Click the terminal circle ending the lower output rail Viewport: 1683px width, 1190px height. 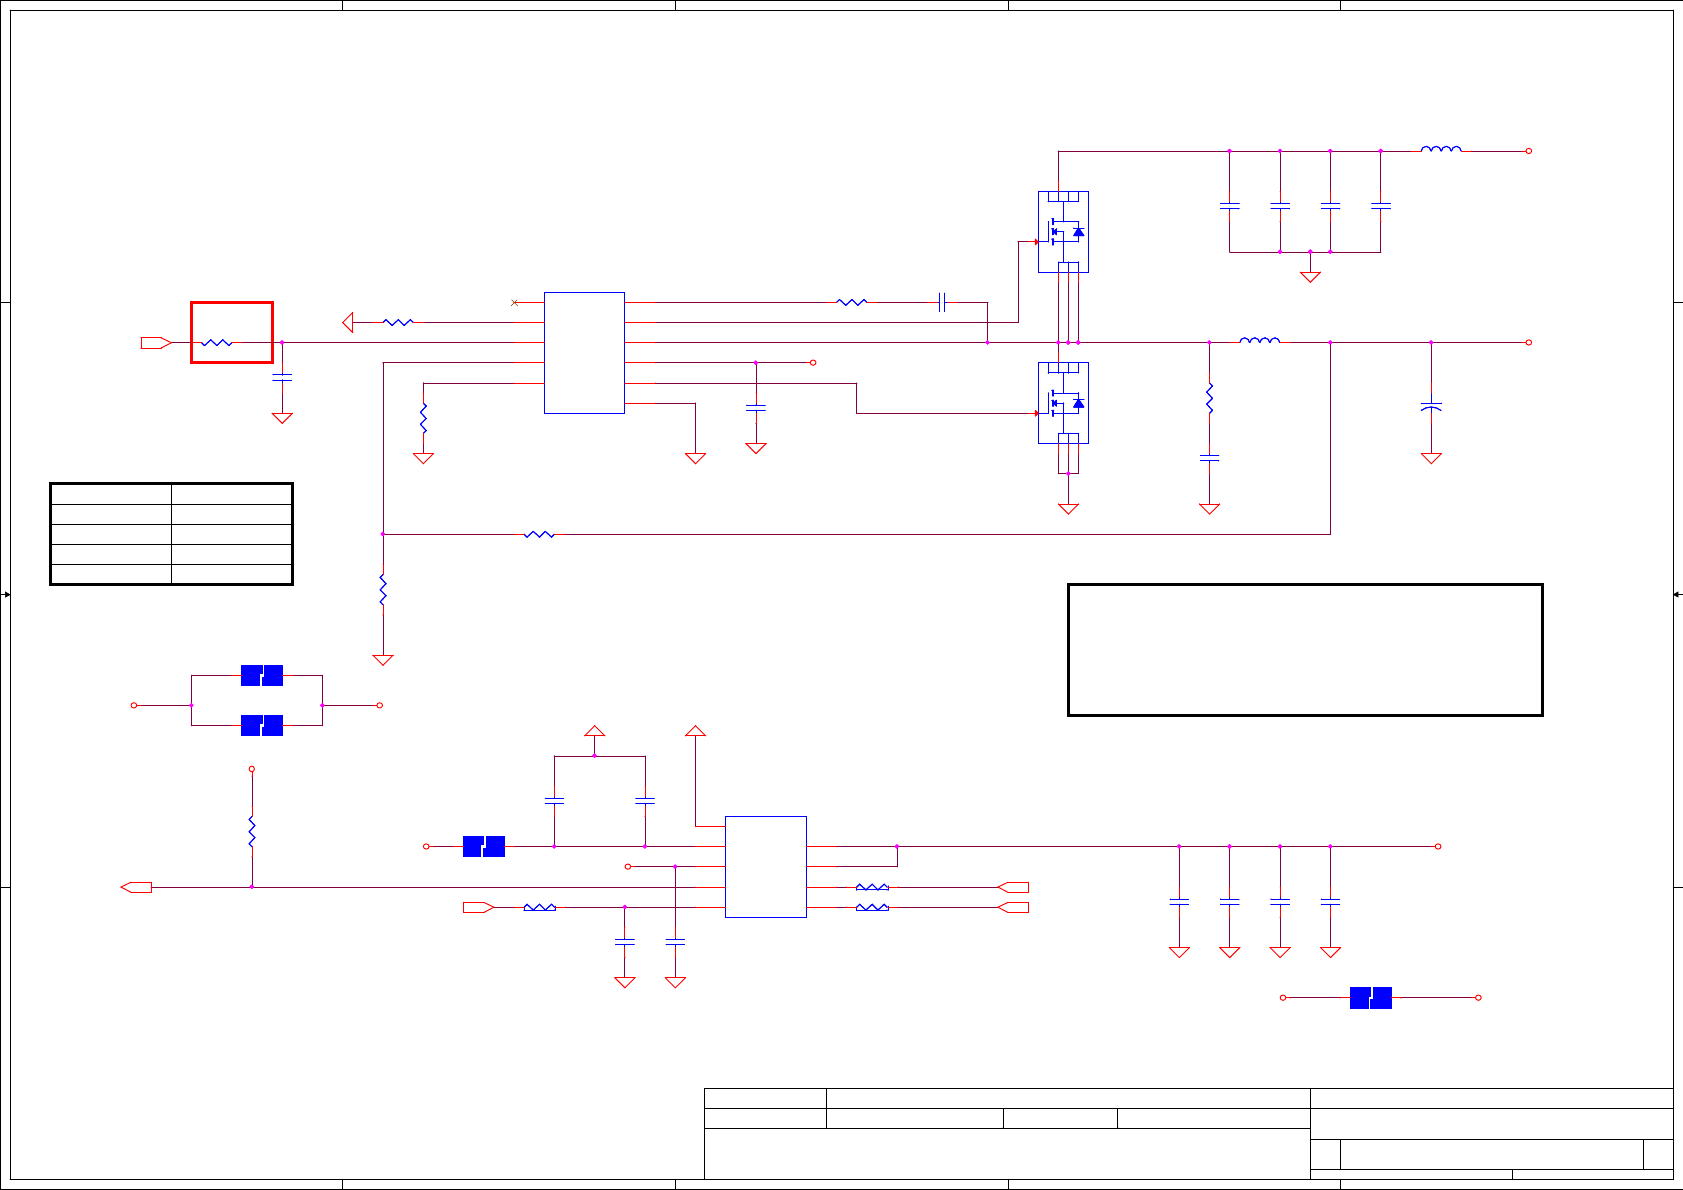pyautogui.click(x=1438, y=846)
